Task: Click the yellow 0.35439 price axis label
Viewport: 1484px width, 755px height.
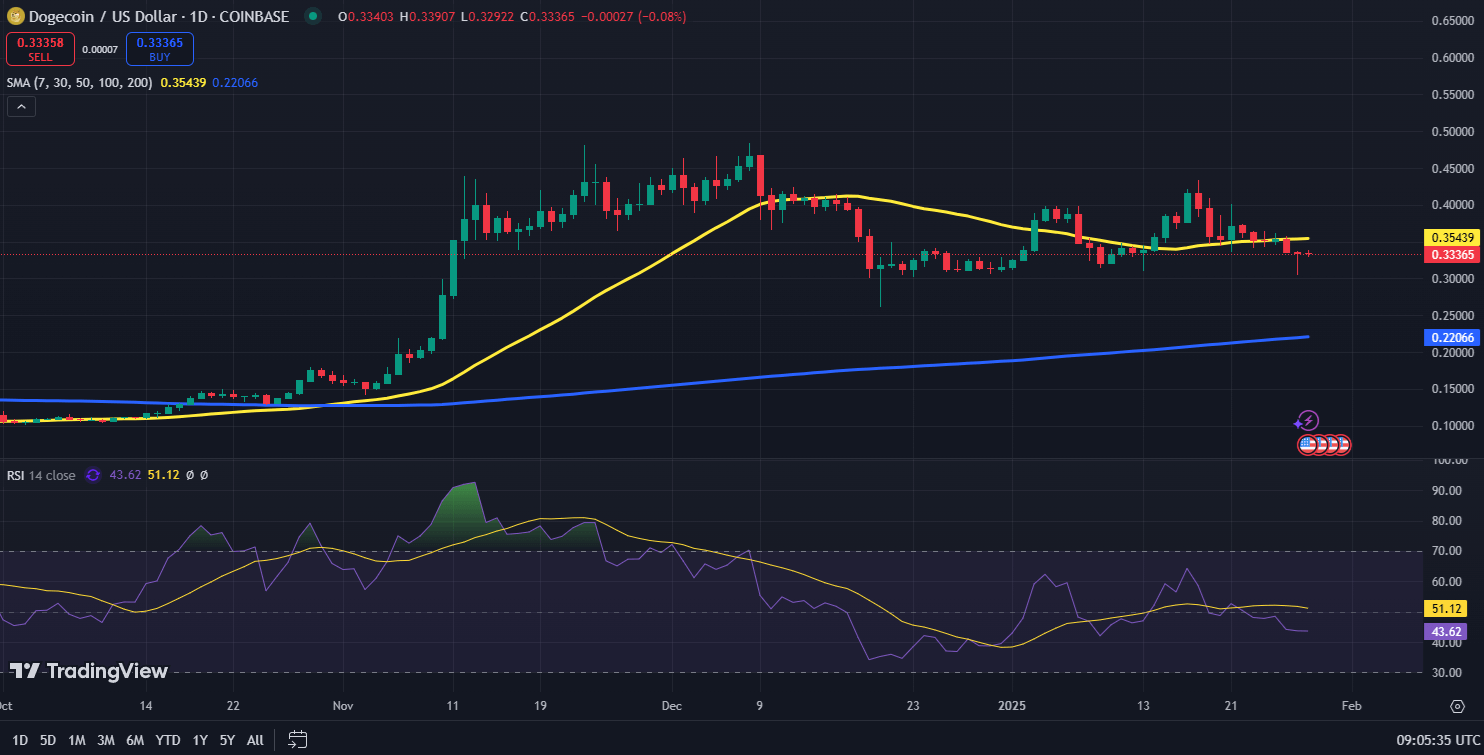Action: pyautogui.click(x=1451, y=238)
